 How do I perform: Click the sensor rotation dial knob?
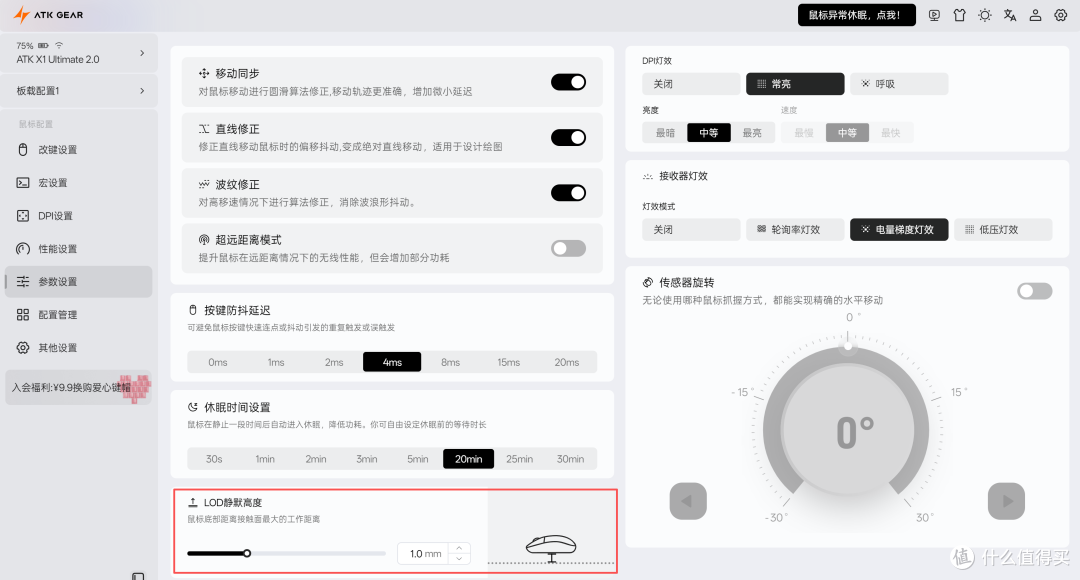point(848,346)
